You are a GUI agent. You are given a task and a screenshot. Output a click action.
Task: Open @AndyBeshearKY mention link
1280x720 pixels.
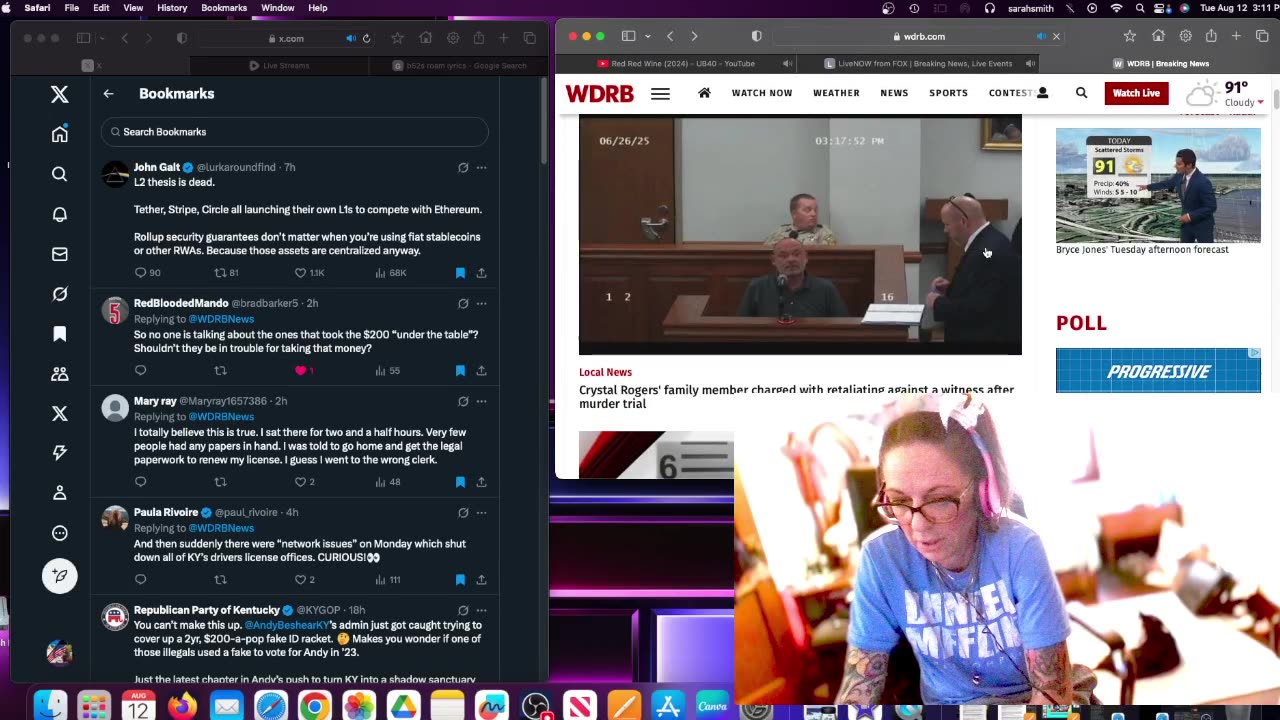[286, 625]
